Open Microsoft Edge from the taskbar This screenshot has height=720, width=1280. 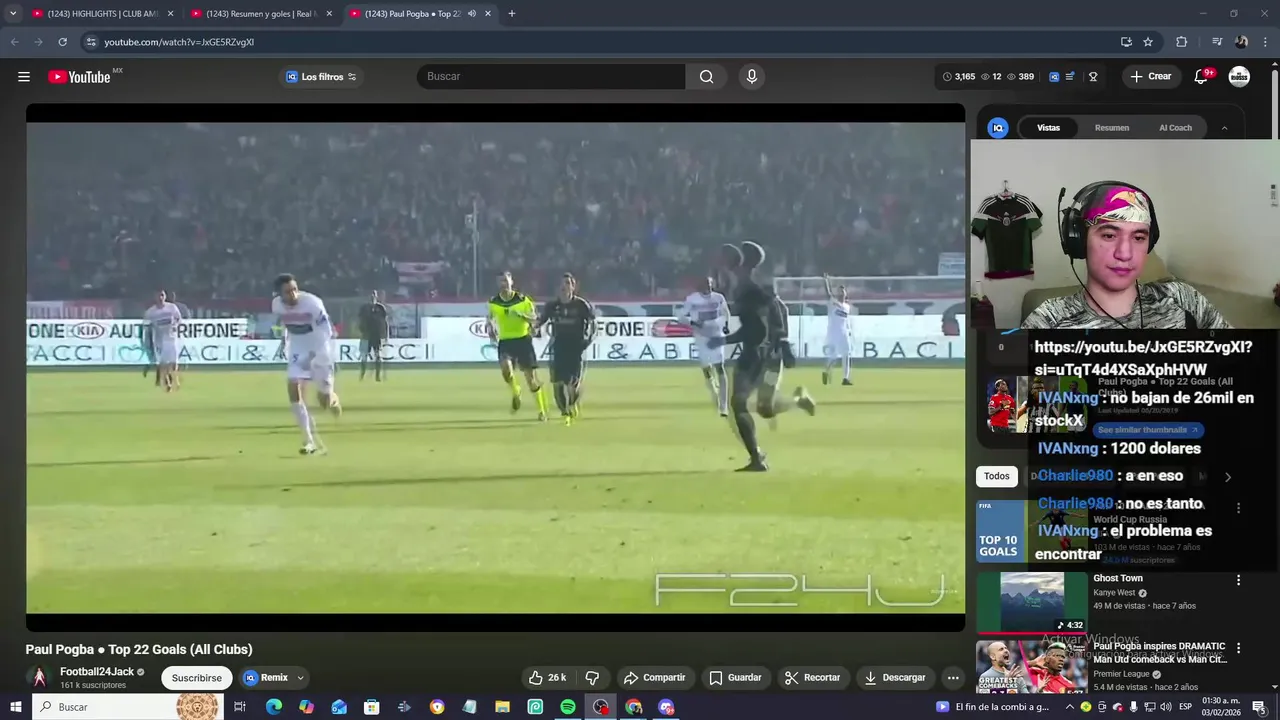[274, 707]
